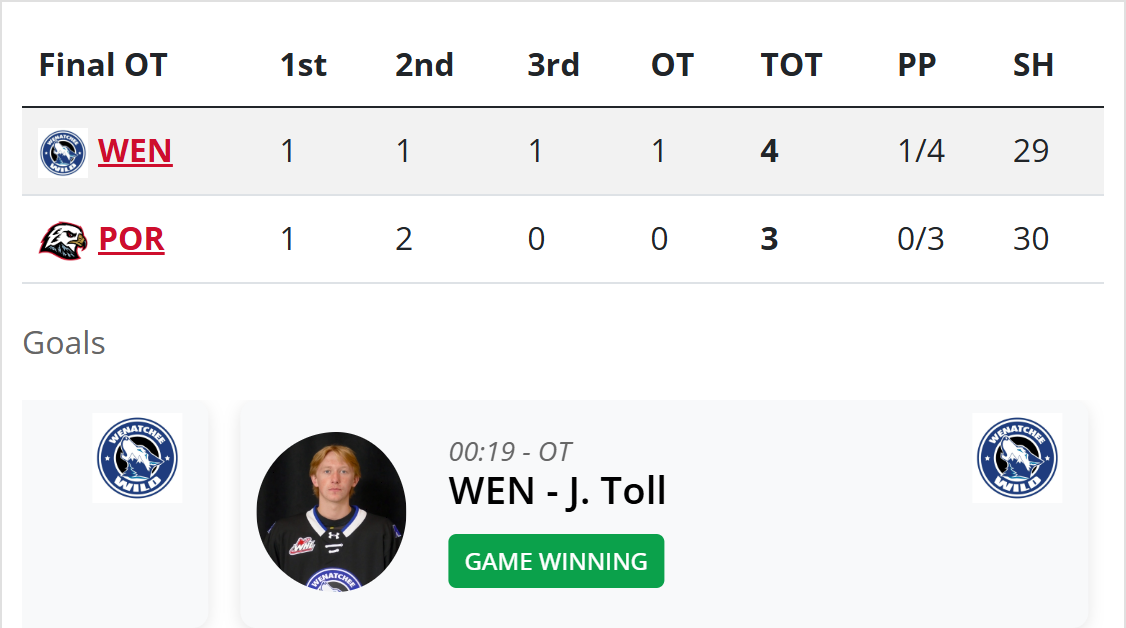Click the PP column header

pos(916,65)
